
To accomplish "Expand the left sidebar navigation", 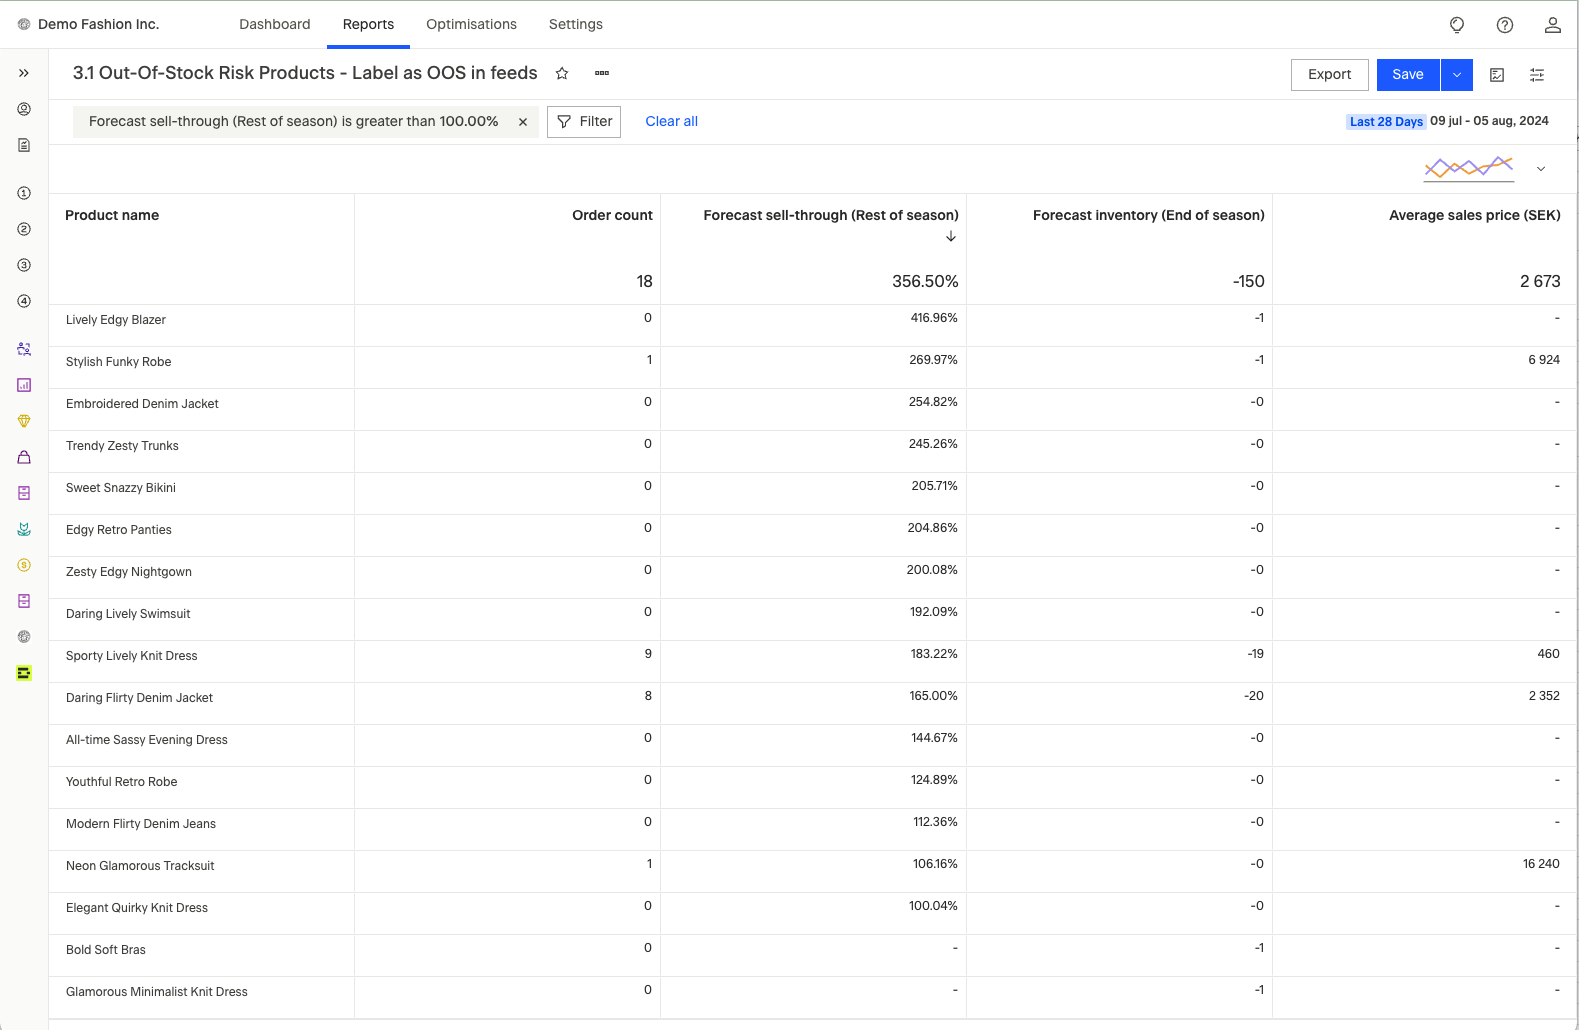I will click(24, 73).
